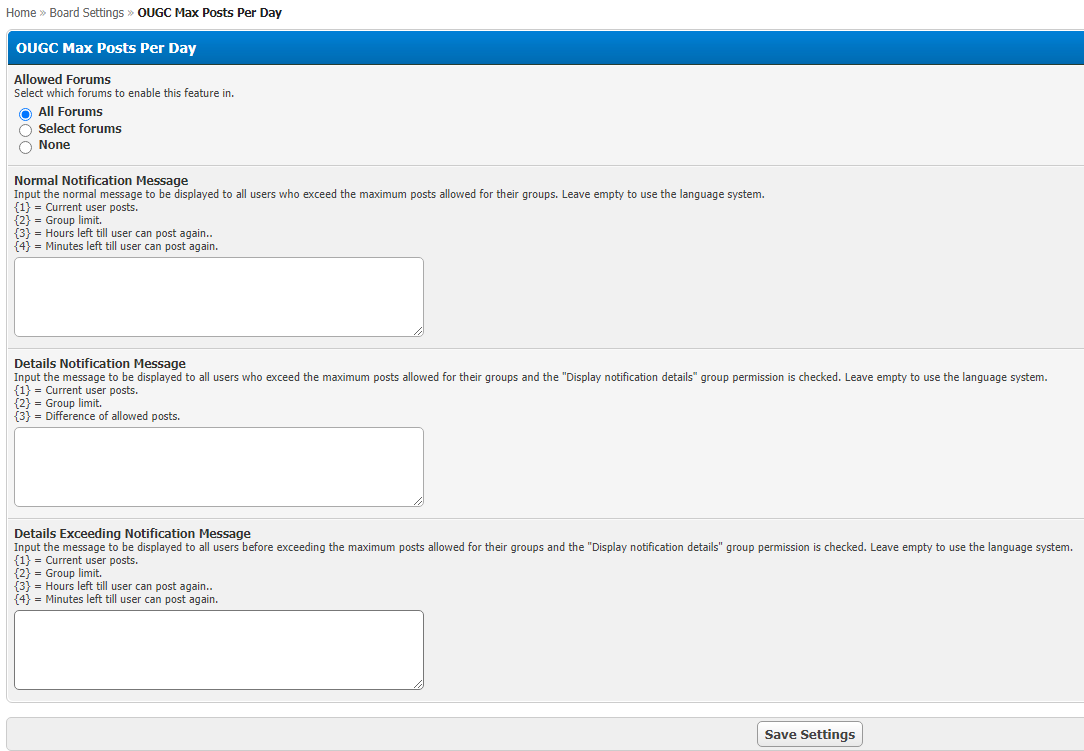
Task: Click the 'All Forums' label text
Action: click(70, 112)
